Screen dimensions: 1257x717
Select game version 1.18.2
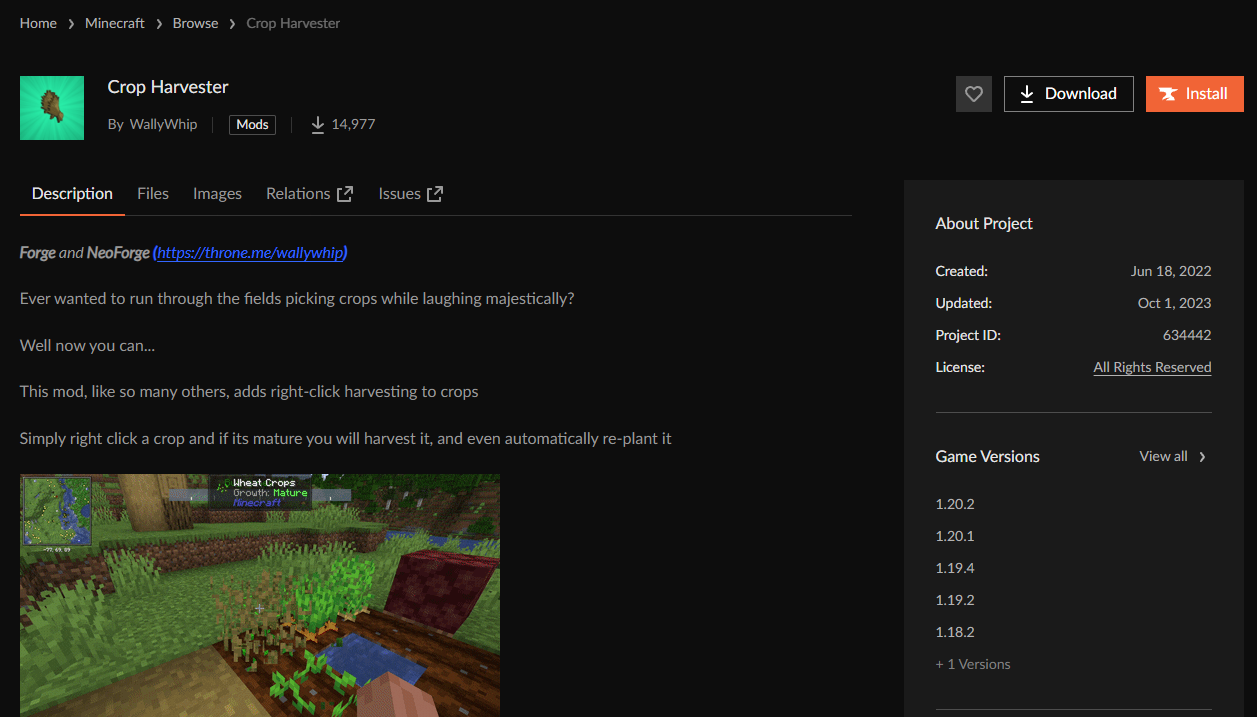click(955, 632)
